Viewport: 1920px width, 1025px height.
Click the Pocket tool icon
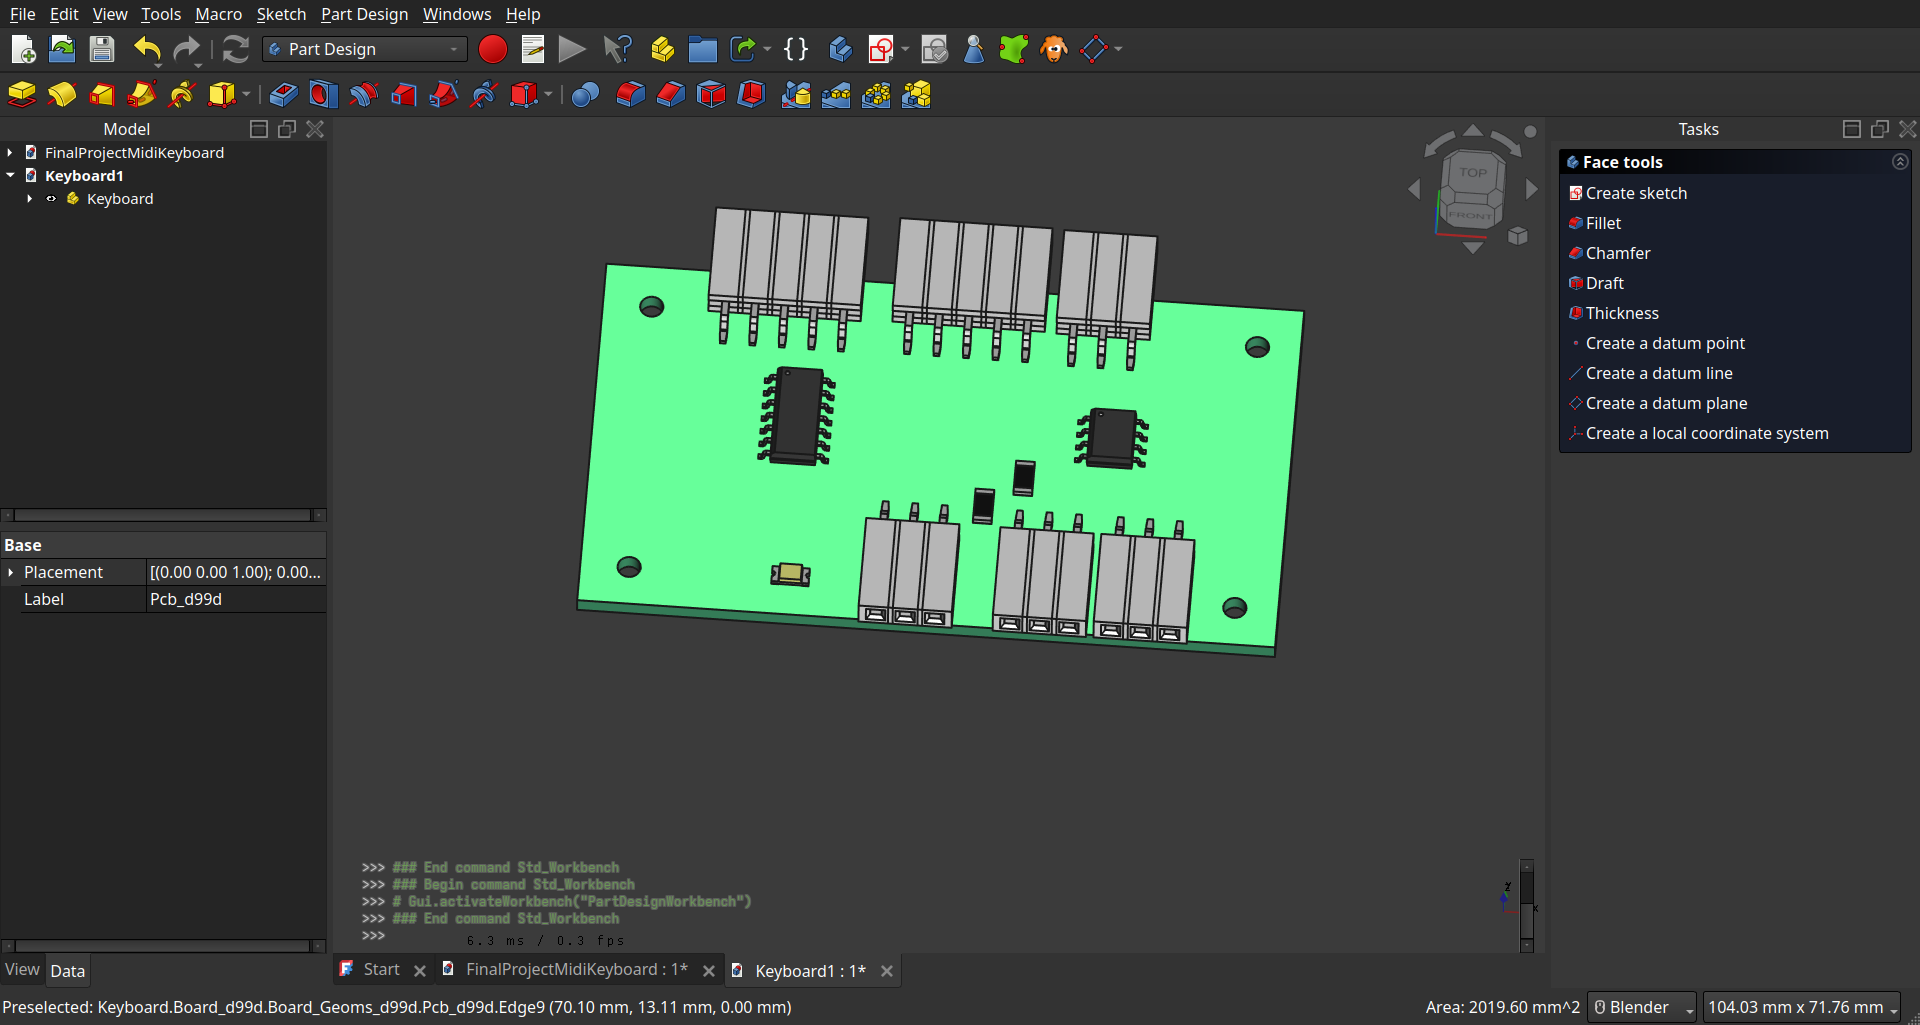coord(284,95)
